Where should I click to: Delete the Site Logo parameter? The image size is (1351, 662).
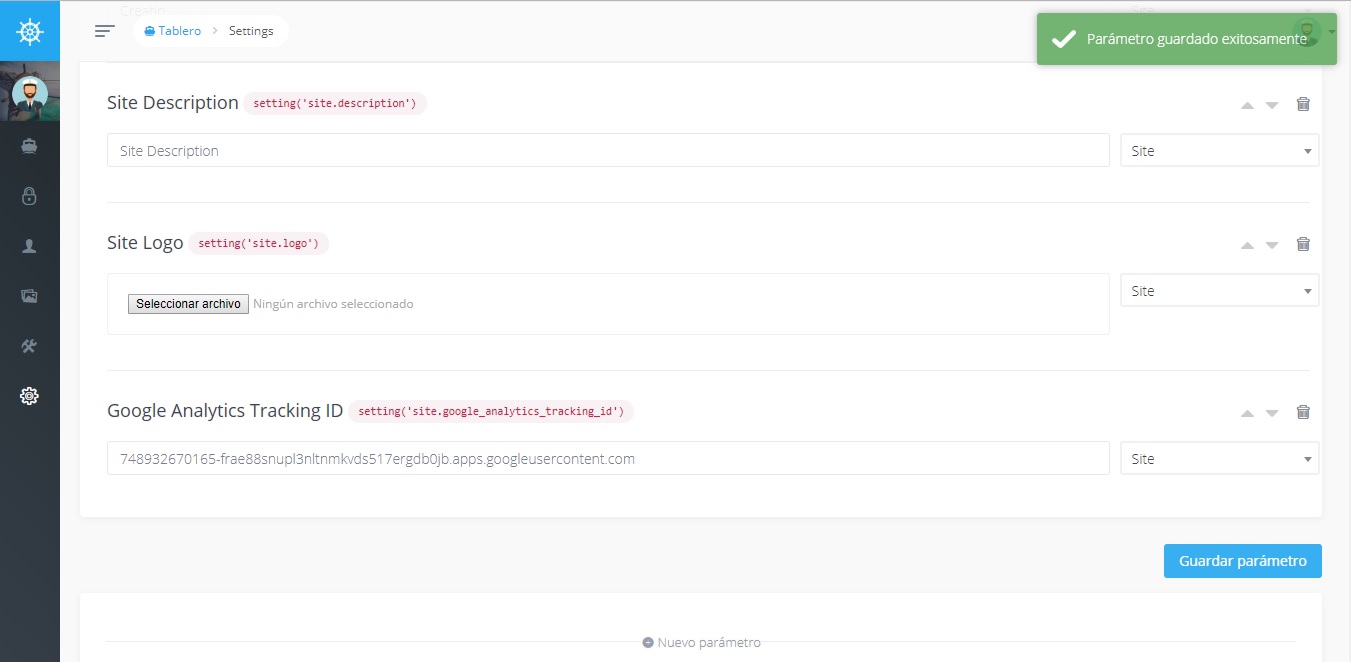pyautogui.click(x=1303, y=244)
